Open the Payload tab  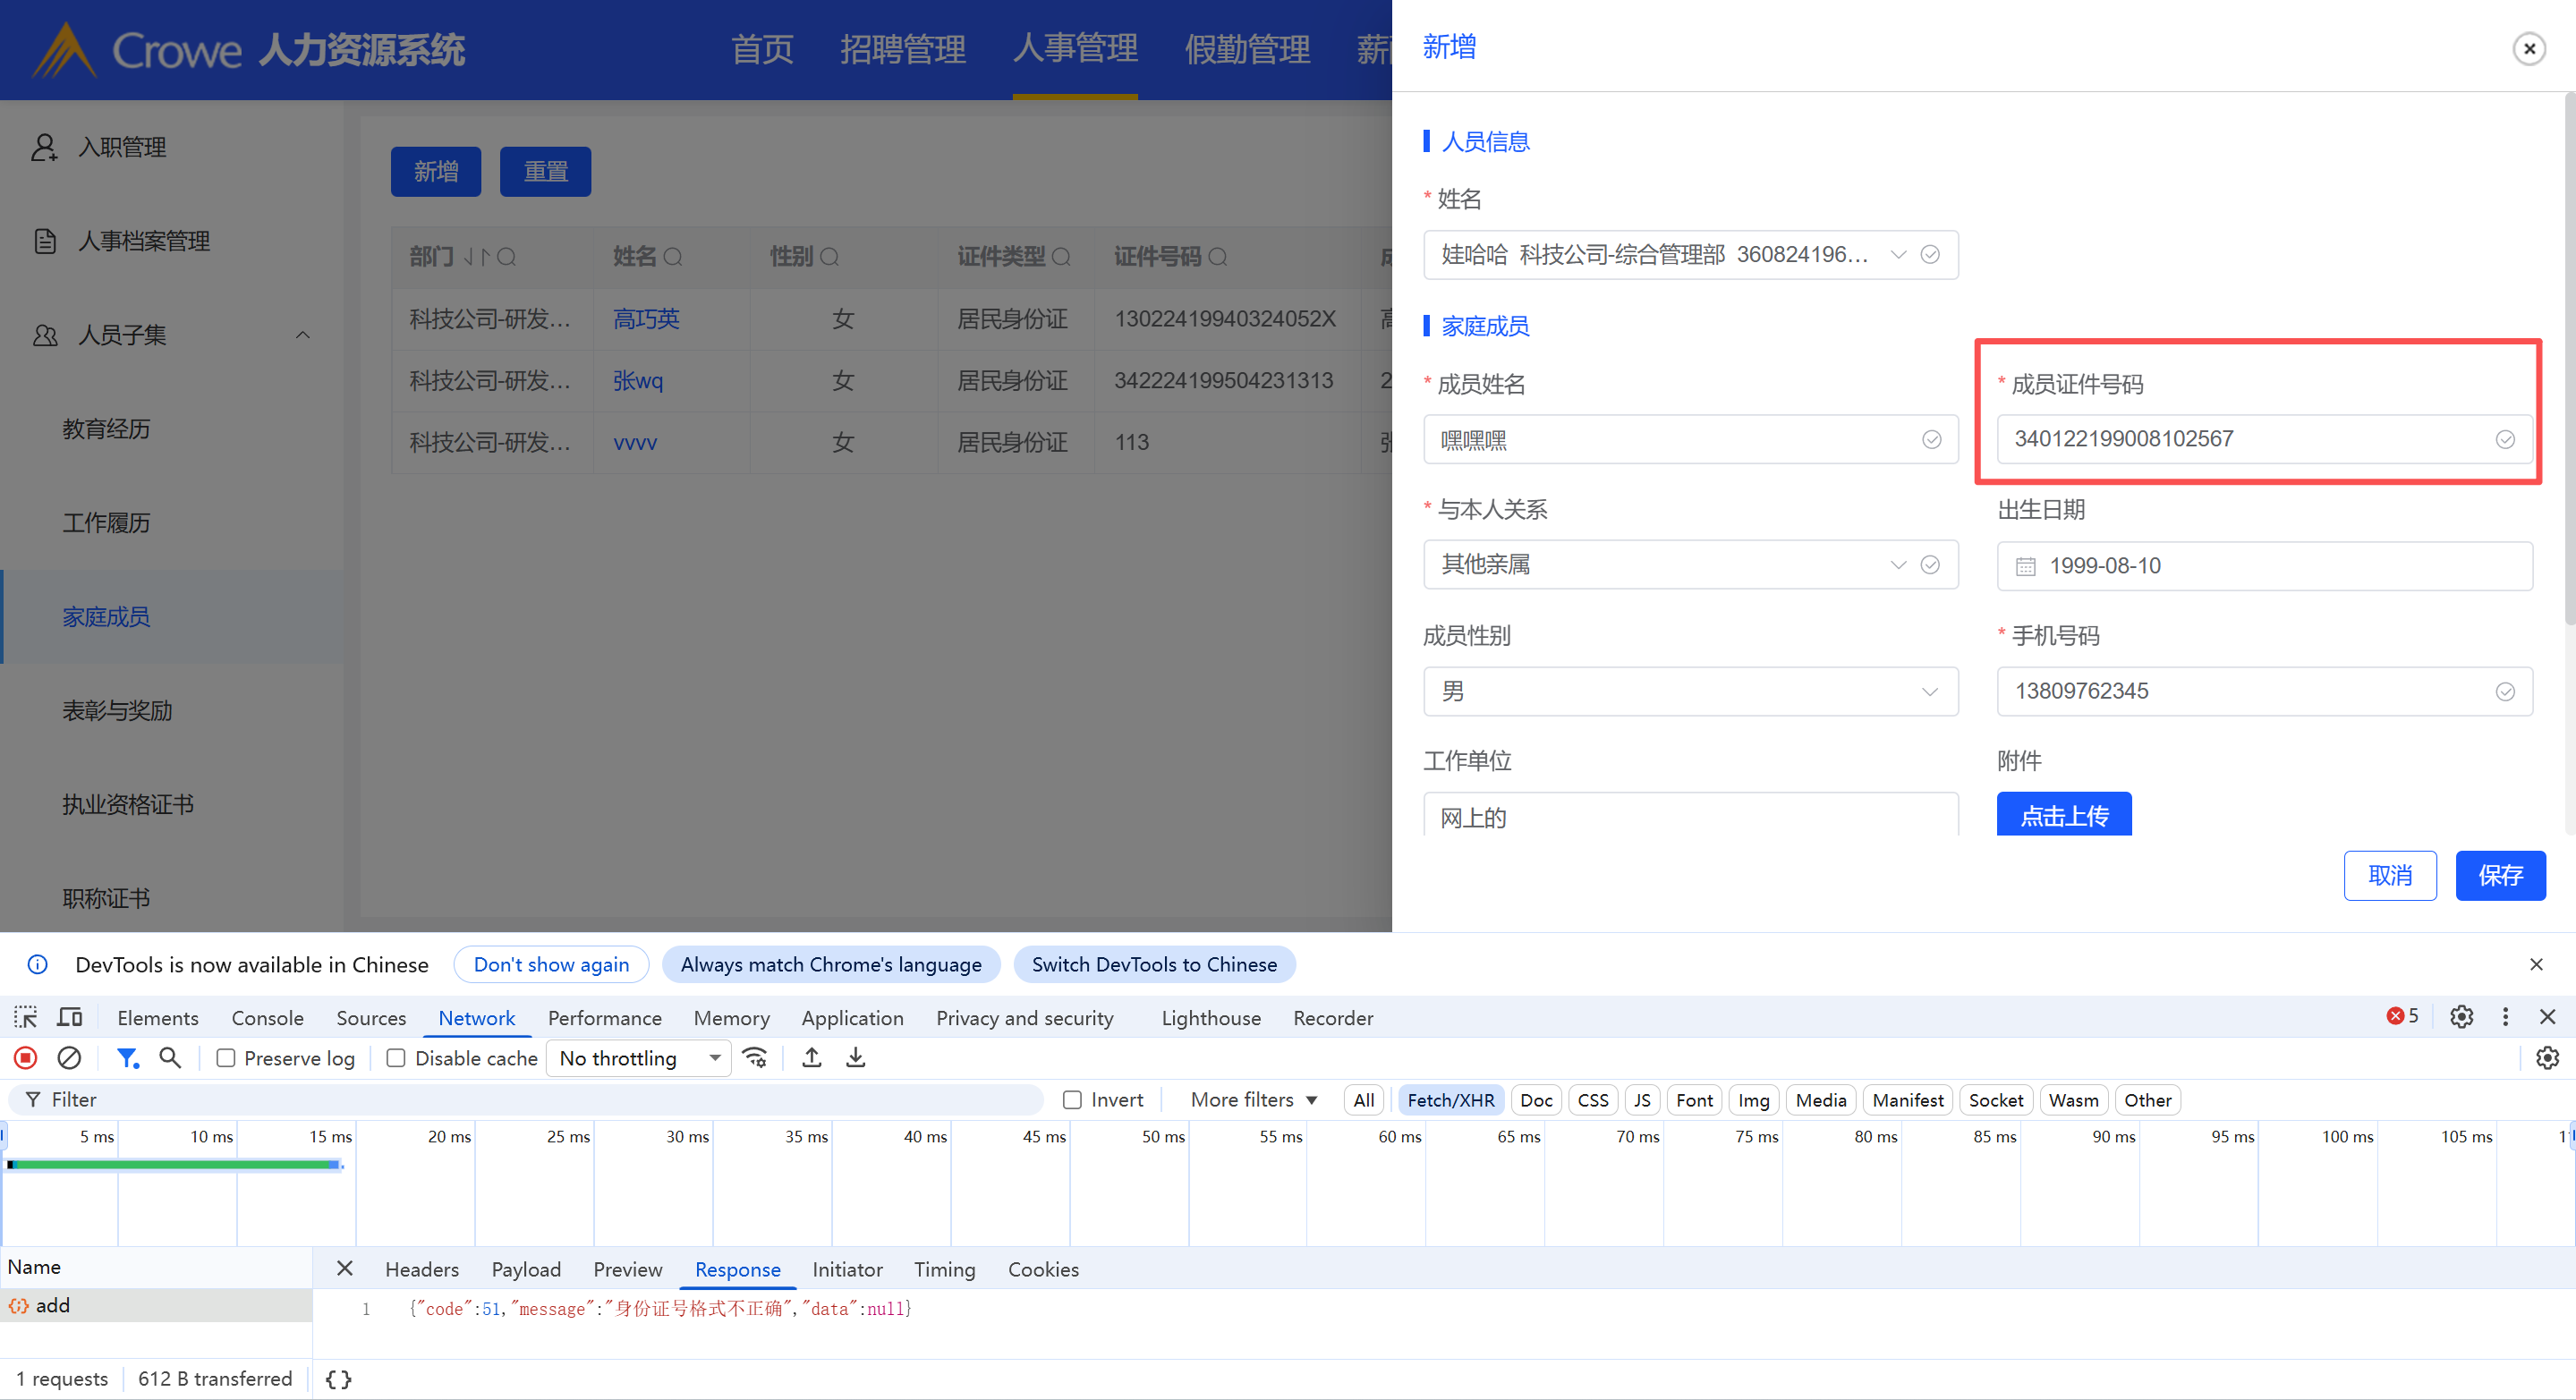coord(525,1269)
